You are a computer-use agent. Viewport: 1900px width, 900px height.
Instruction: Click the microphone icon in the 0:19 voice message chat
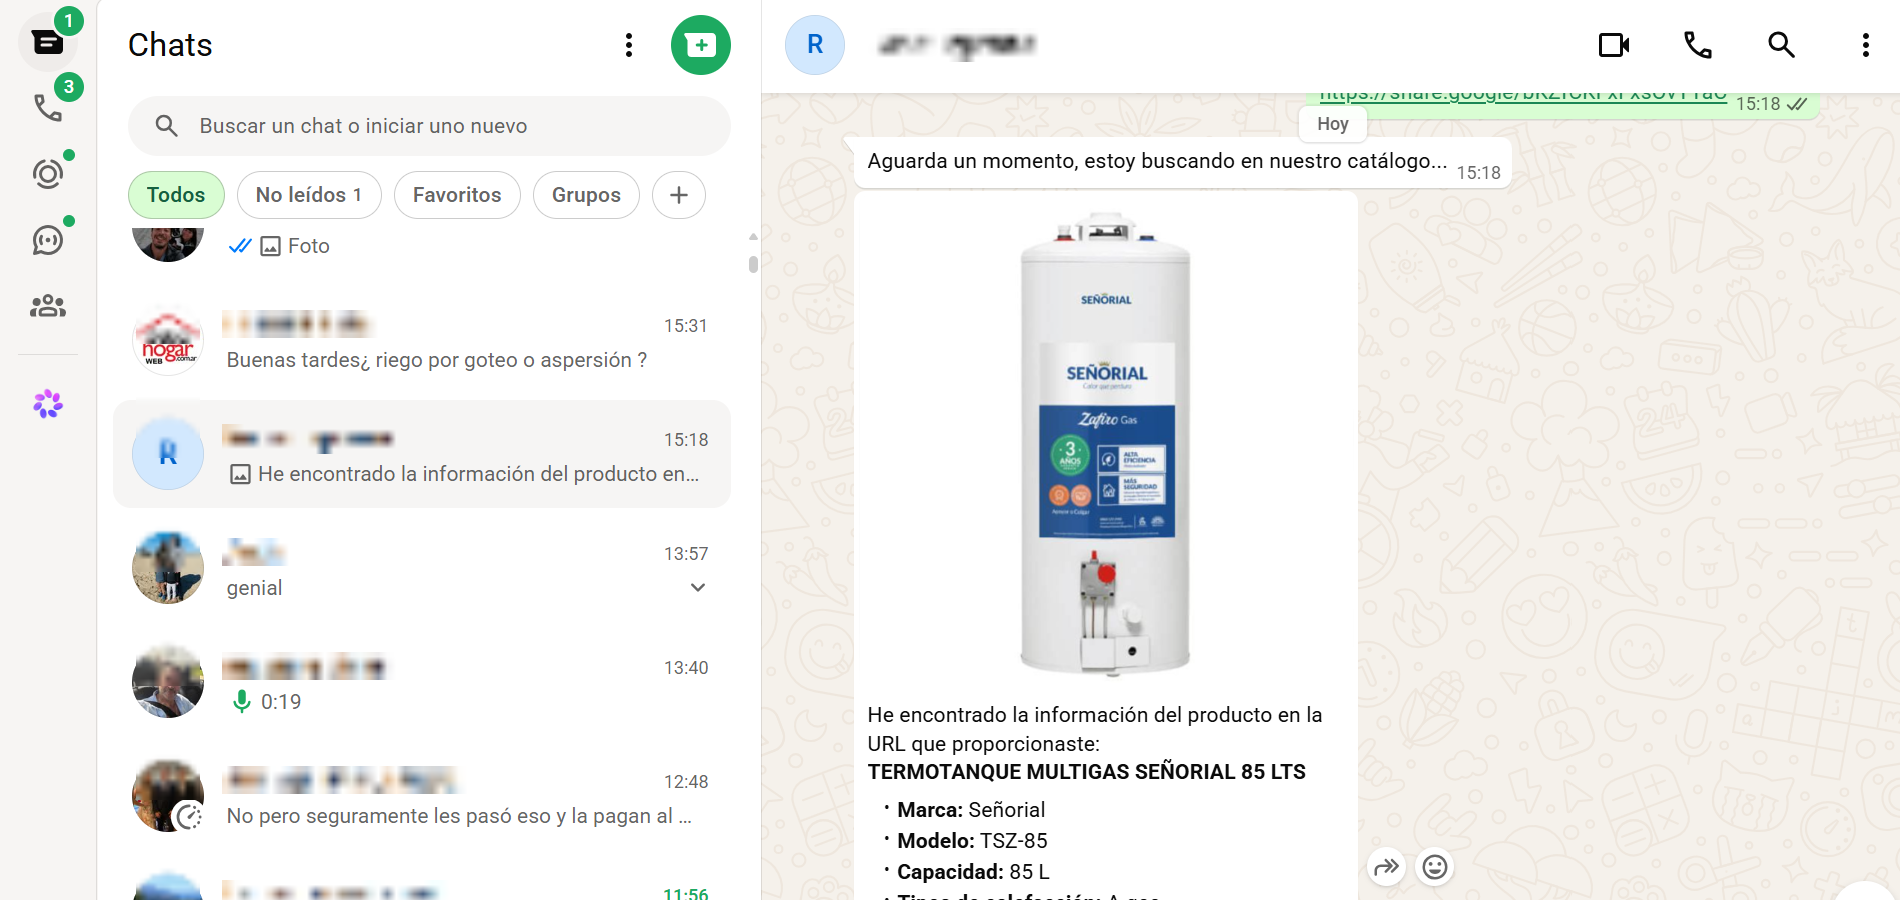click(241, 702)
